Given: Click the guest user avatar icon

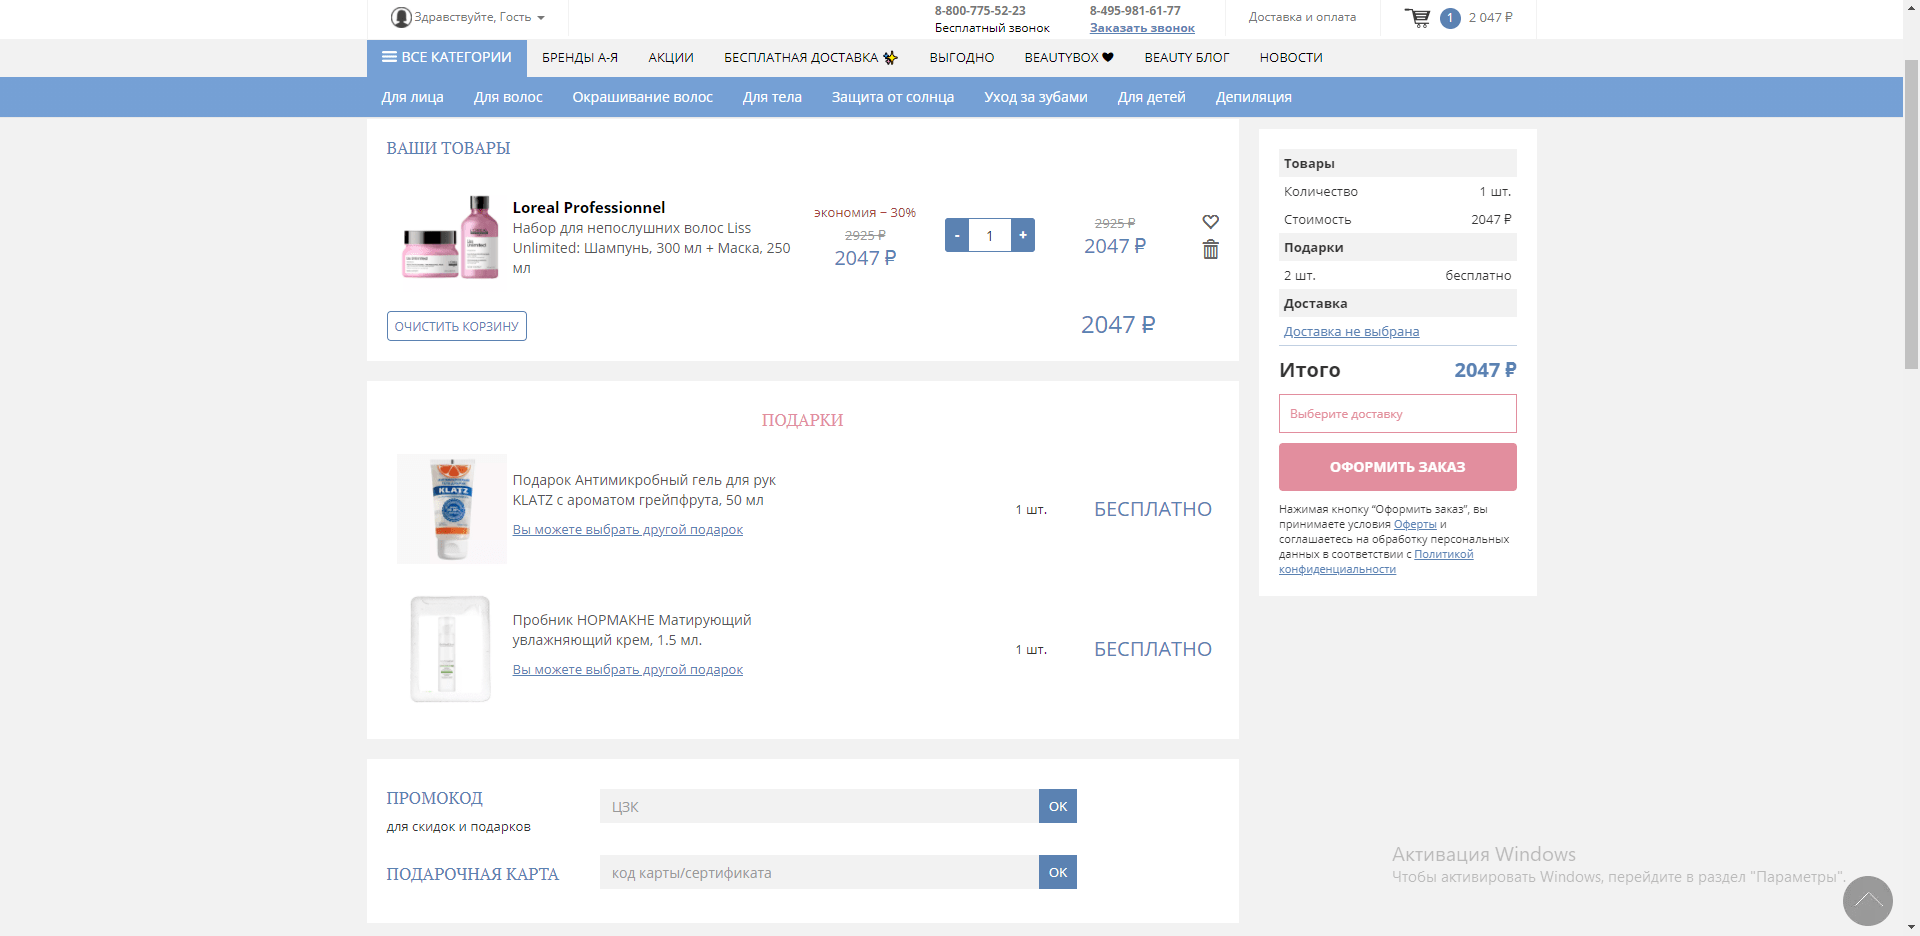Looking at the screenshot, I should click(x=401, y=17).
